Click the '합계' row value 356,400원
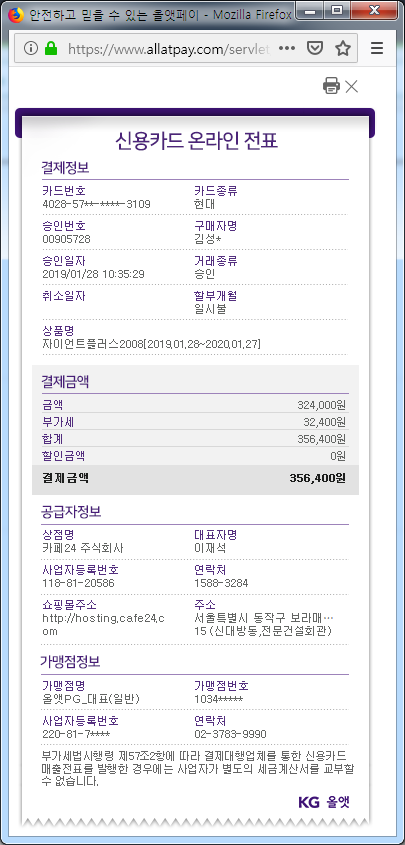 tap(322, 439)
